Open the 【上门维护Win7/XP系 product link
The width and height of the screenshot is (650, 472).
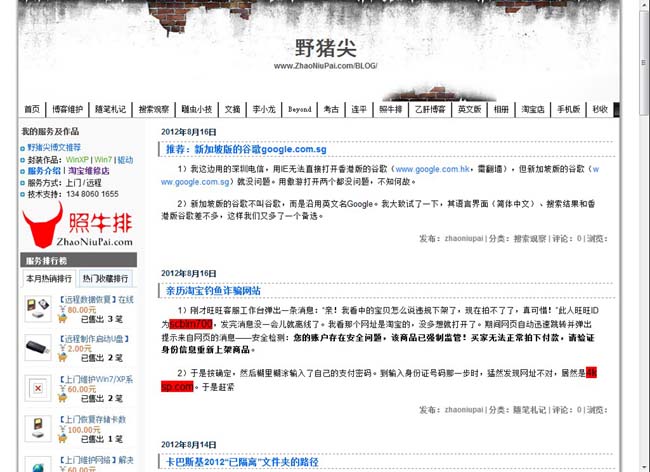pyautogui.click(x=96, y=379)
